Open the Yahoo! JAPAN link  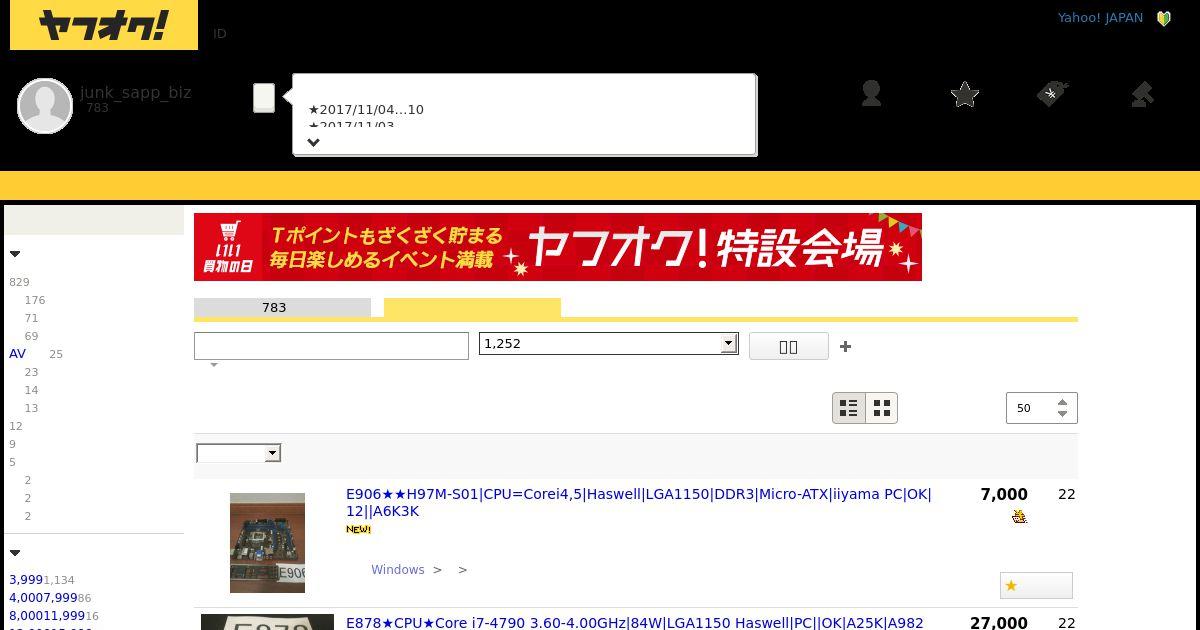pyautogui.click(x=1100, y=18)
